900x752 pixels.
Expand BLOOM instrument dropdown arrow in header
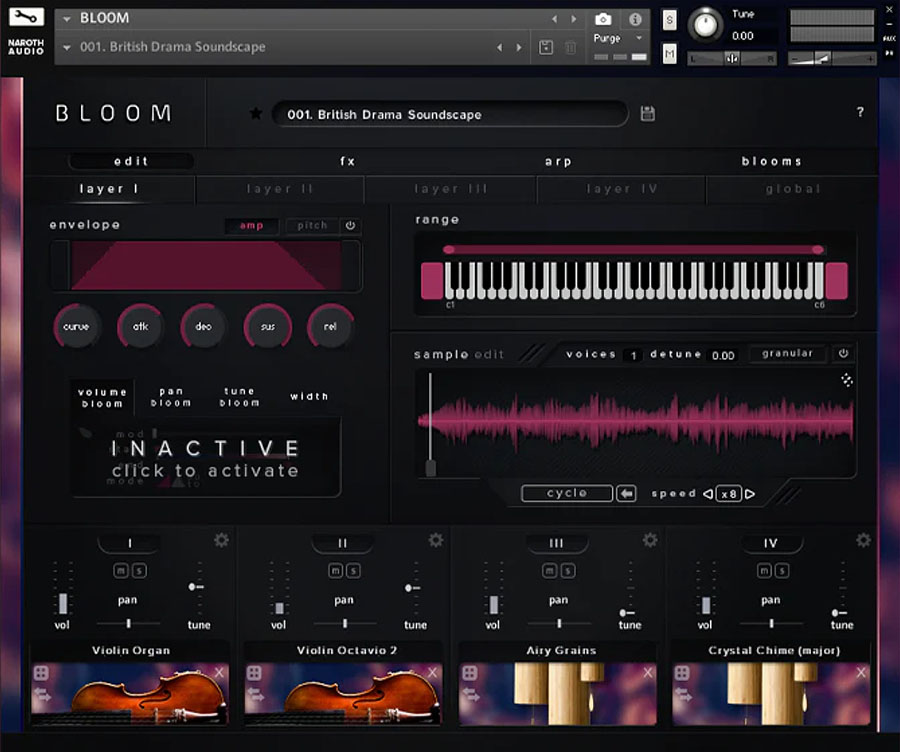point(67,19)
